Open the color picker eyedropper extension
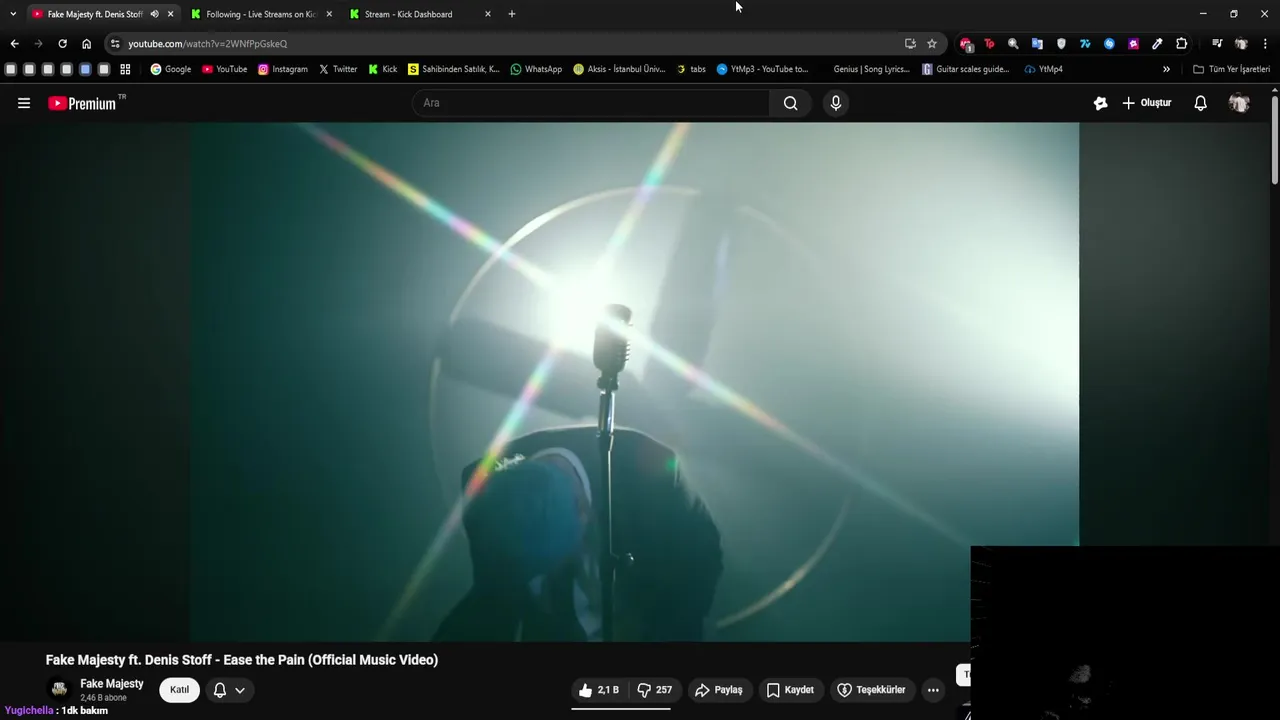This screenshot has height=720, width=1280. tap(1157, 44)
